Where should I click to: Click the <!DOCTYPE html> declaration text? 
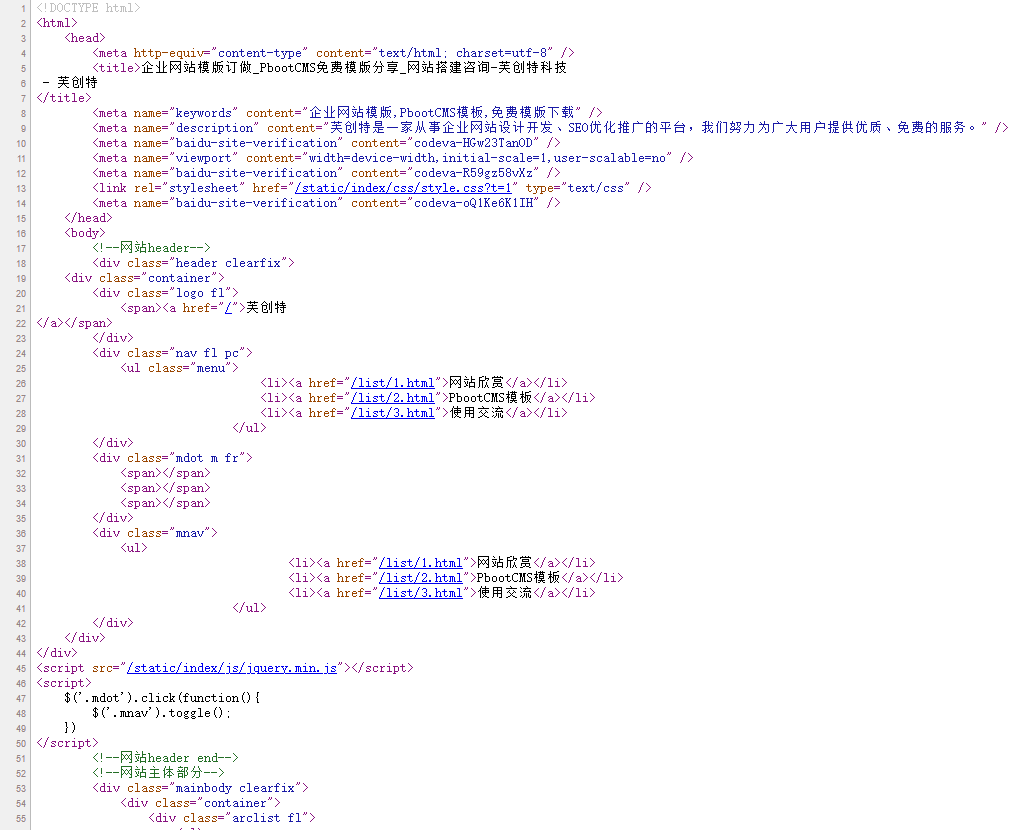tap(88, 8)
